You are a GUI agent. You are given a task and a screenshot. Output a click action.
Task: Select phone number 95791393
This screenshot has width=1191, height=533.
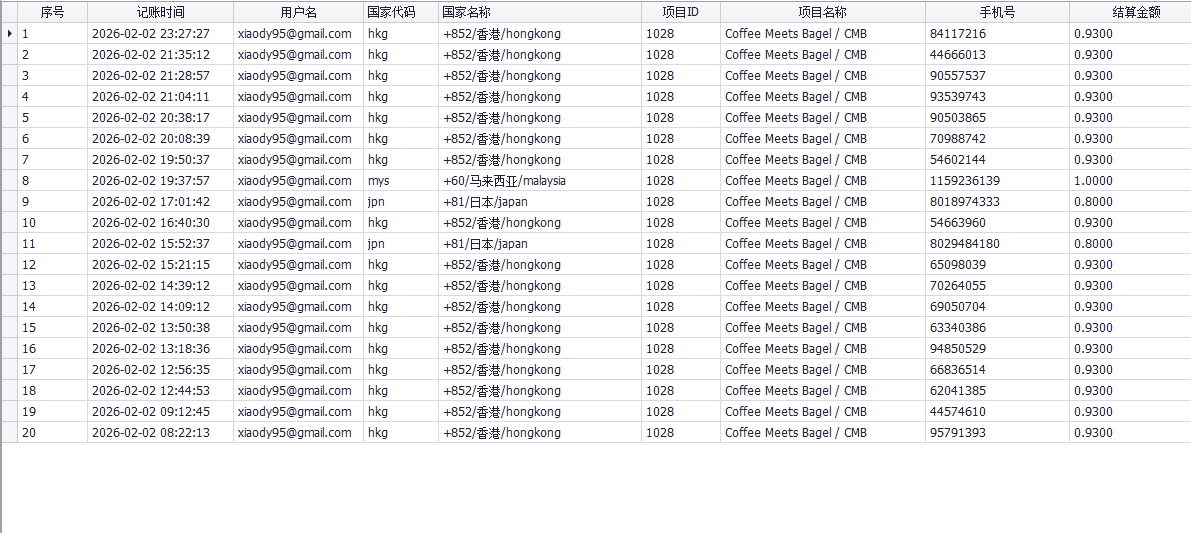point(958,433)
